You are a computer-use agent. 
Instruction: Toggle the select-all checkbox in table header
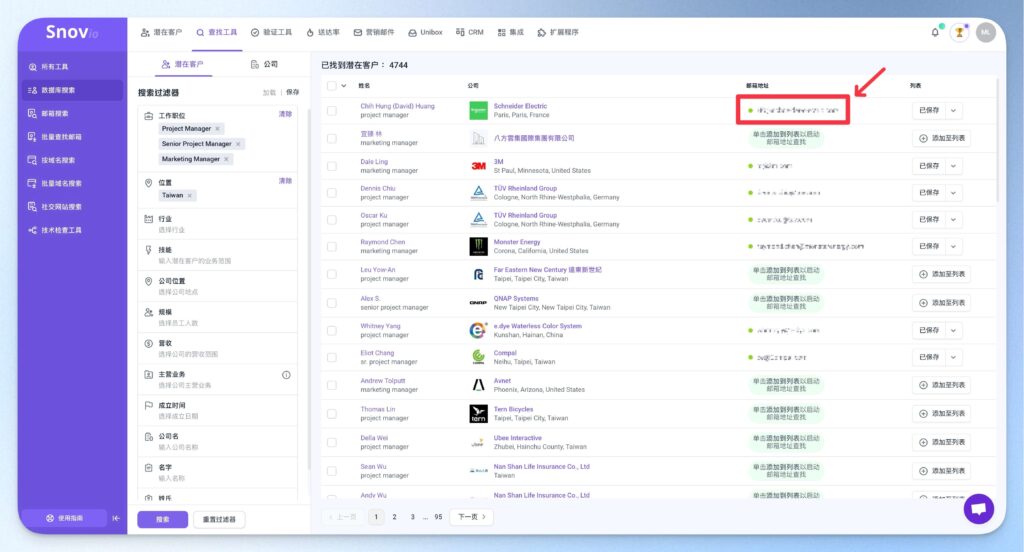332,86
